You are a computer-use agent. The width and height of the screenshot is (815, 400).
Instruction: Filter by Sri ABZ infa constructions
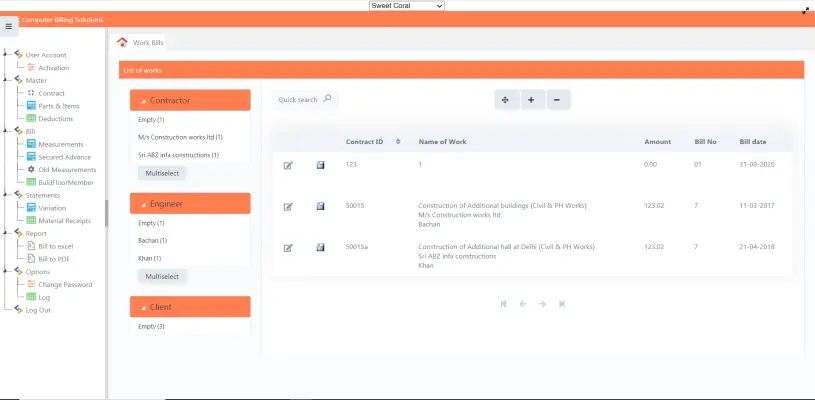tap(178, 155)
